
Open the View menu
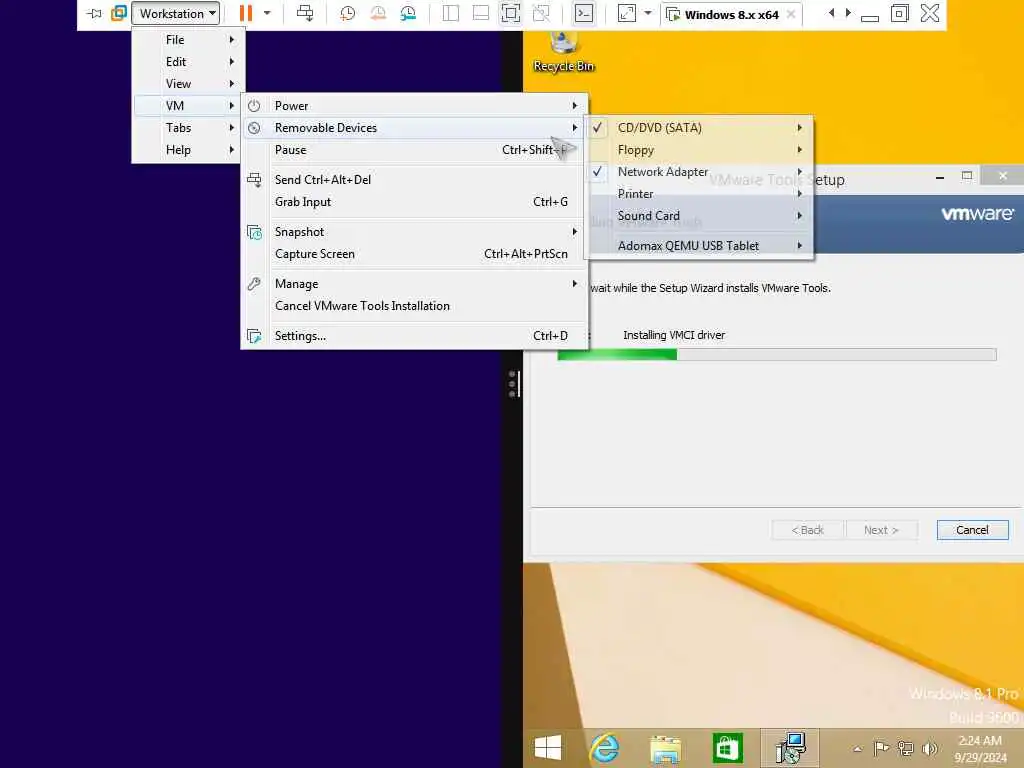[x=188, y=84]
